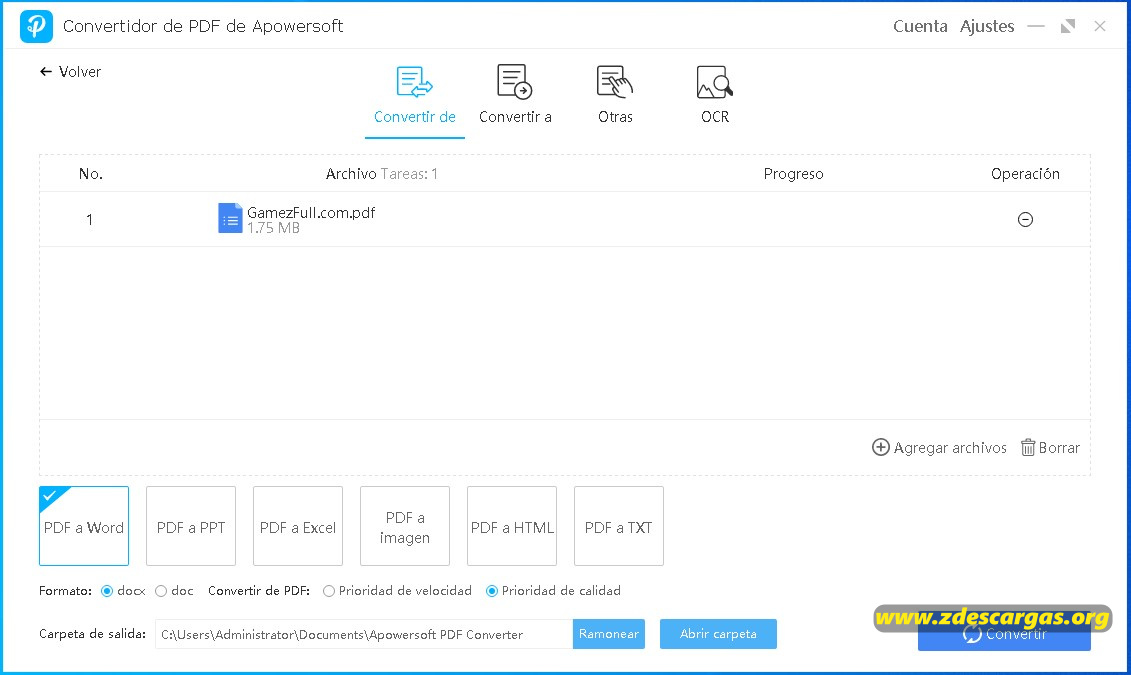Select the docx format radio button

pyautogui.click(x=107, y=591)
